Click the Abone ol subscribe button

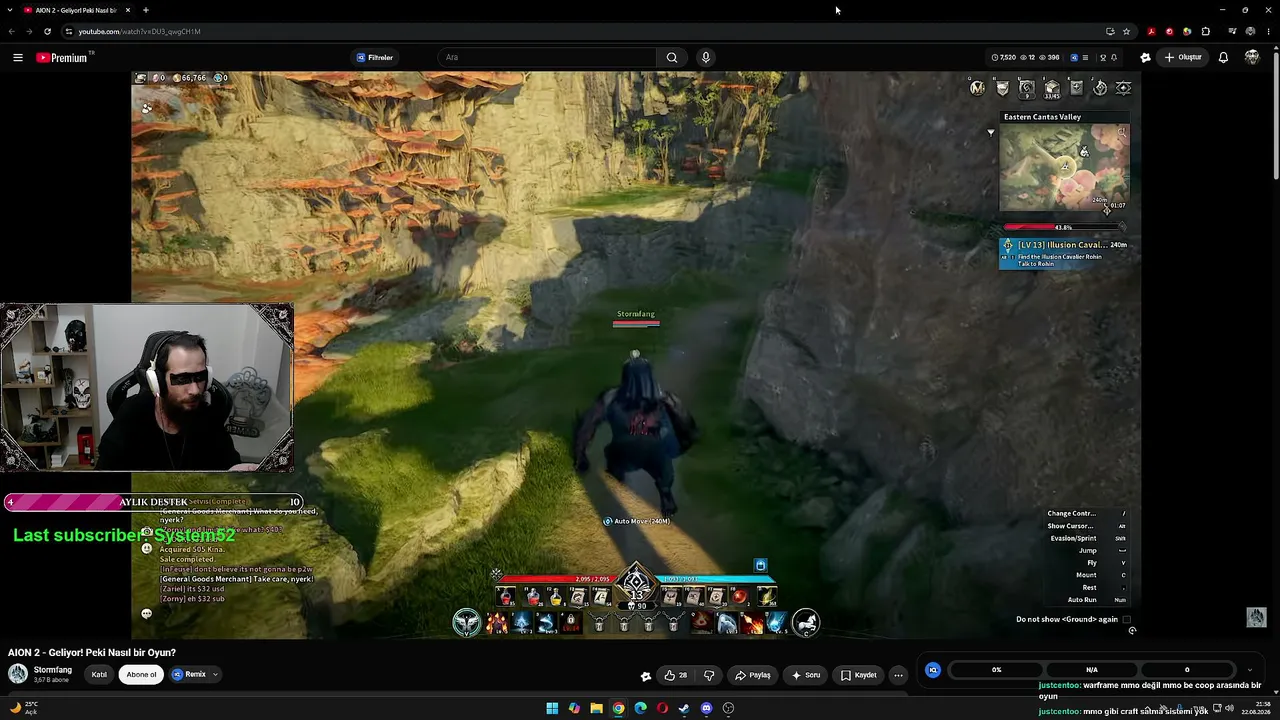pyautogui.click(x=141, y=675)
